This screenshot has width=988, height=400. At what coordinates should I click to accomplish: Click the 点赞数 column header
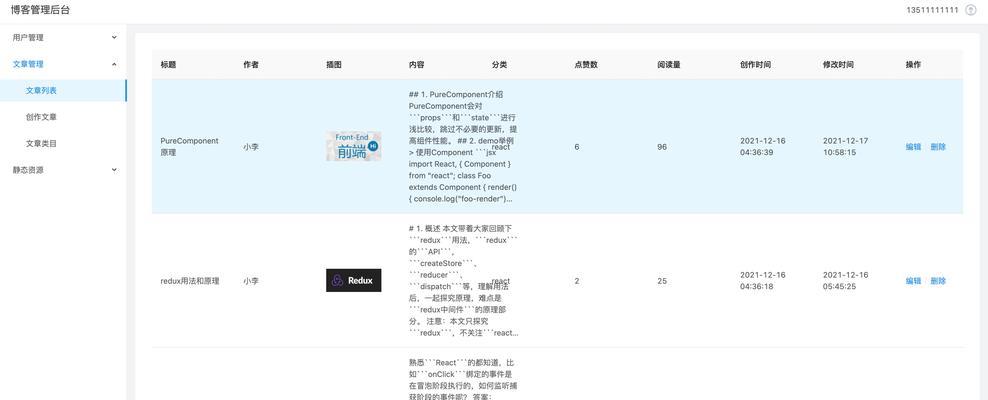coord(586,65)
